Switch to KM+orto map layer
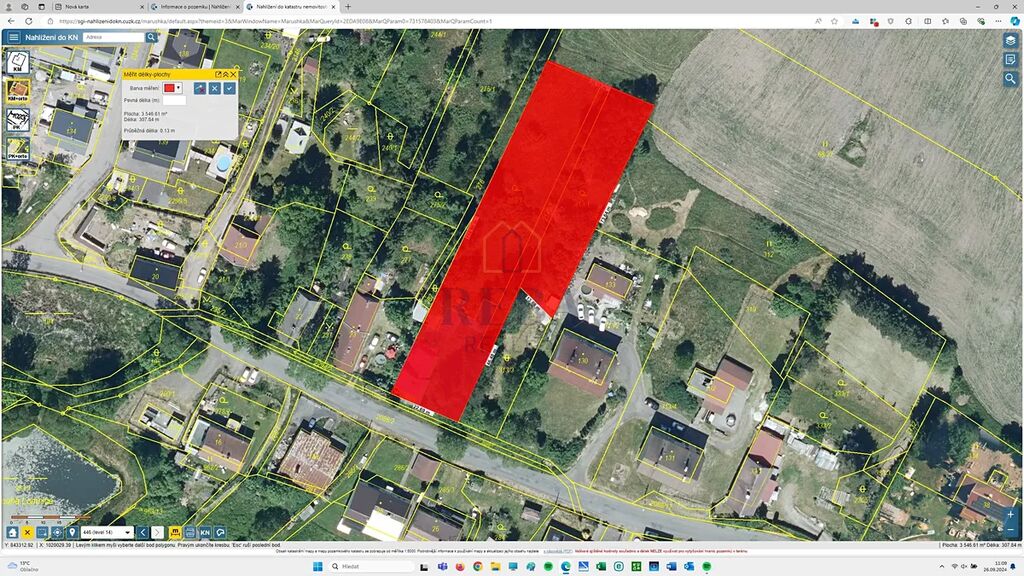The height and width of the screenshot is (576, 1024). pyautogui.click(x=17, y=91)
